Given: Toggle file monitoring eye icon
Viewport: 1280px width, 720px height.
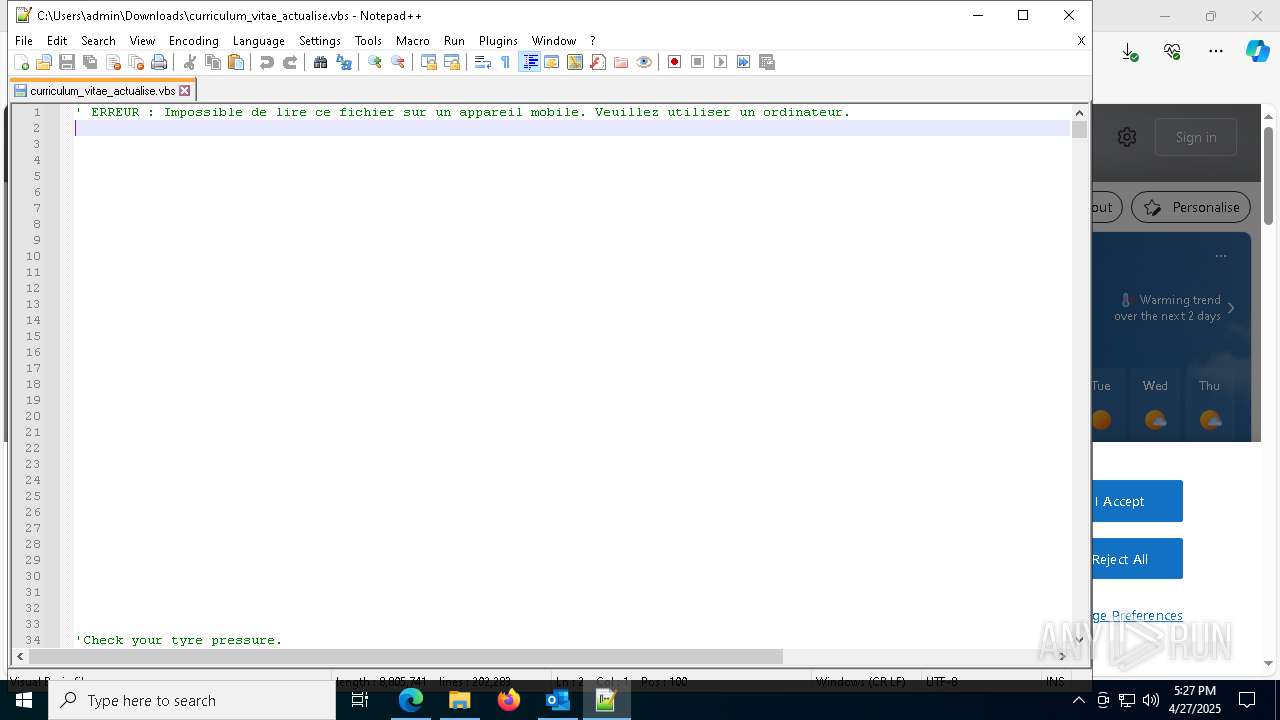Looking at the screenshot, I should [x=644, y=62].
